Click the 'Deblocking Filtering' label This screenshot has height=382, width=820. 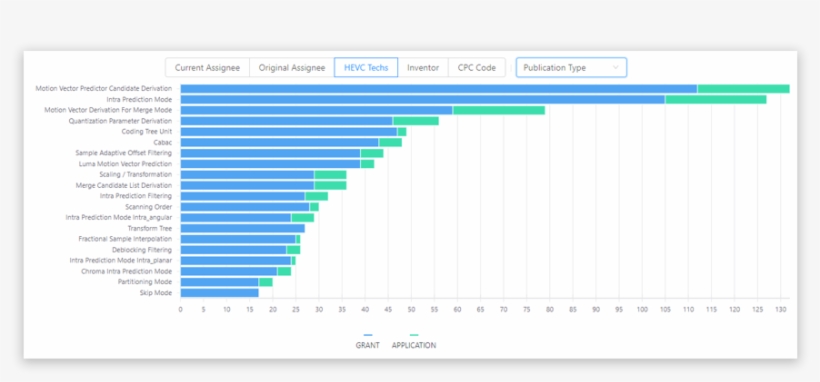point(142,250)
